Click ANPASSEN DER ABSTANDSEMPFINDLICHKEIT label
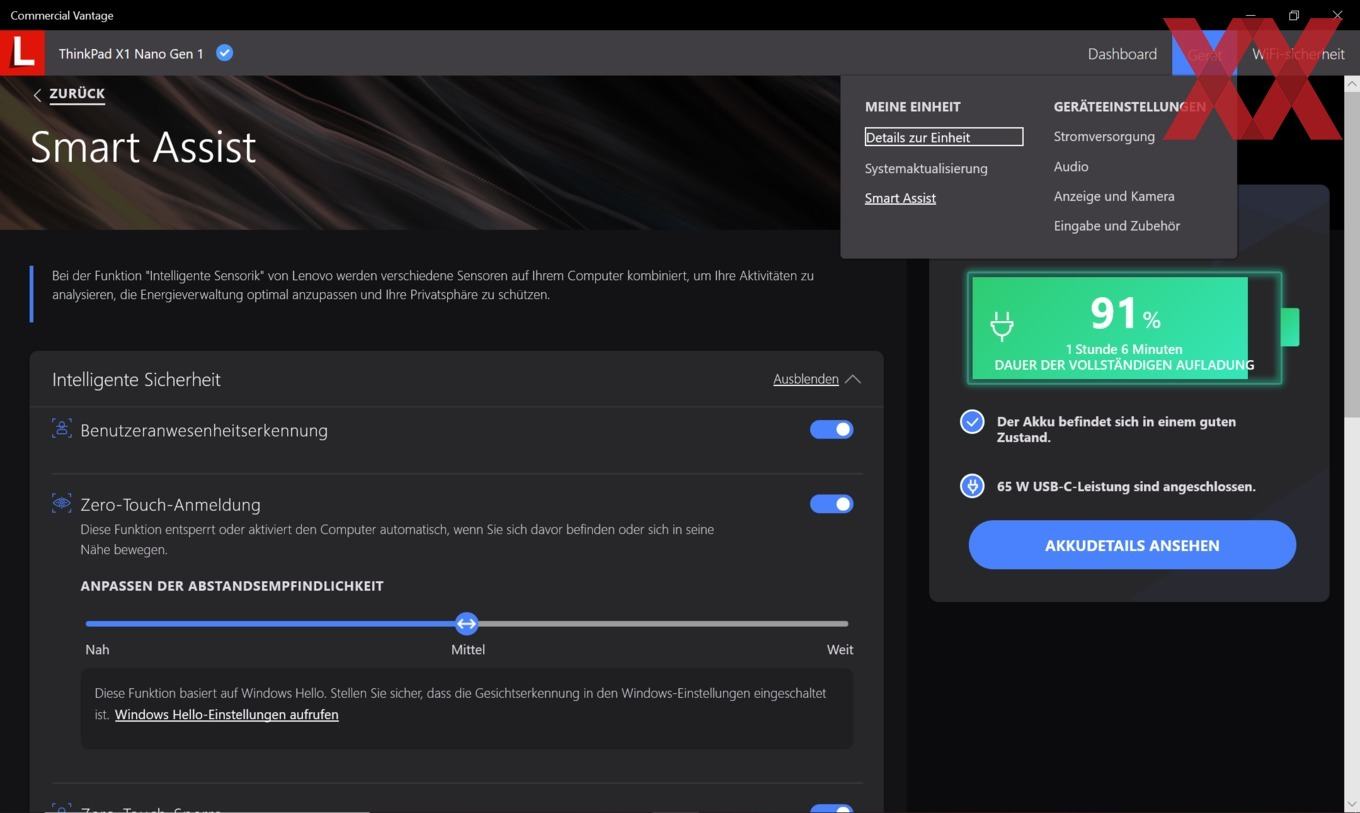 [232, 586]
